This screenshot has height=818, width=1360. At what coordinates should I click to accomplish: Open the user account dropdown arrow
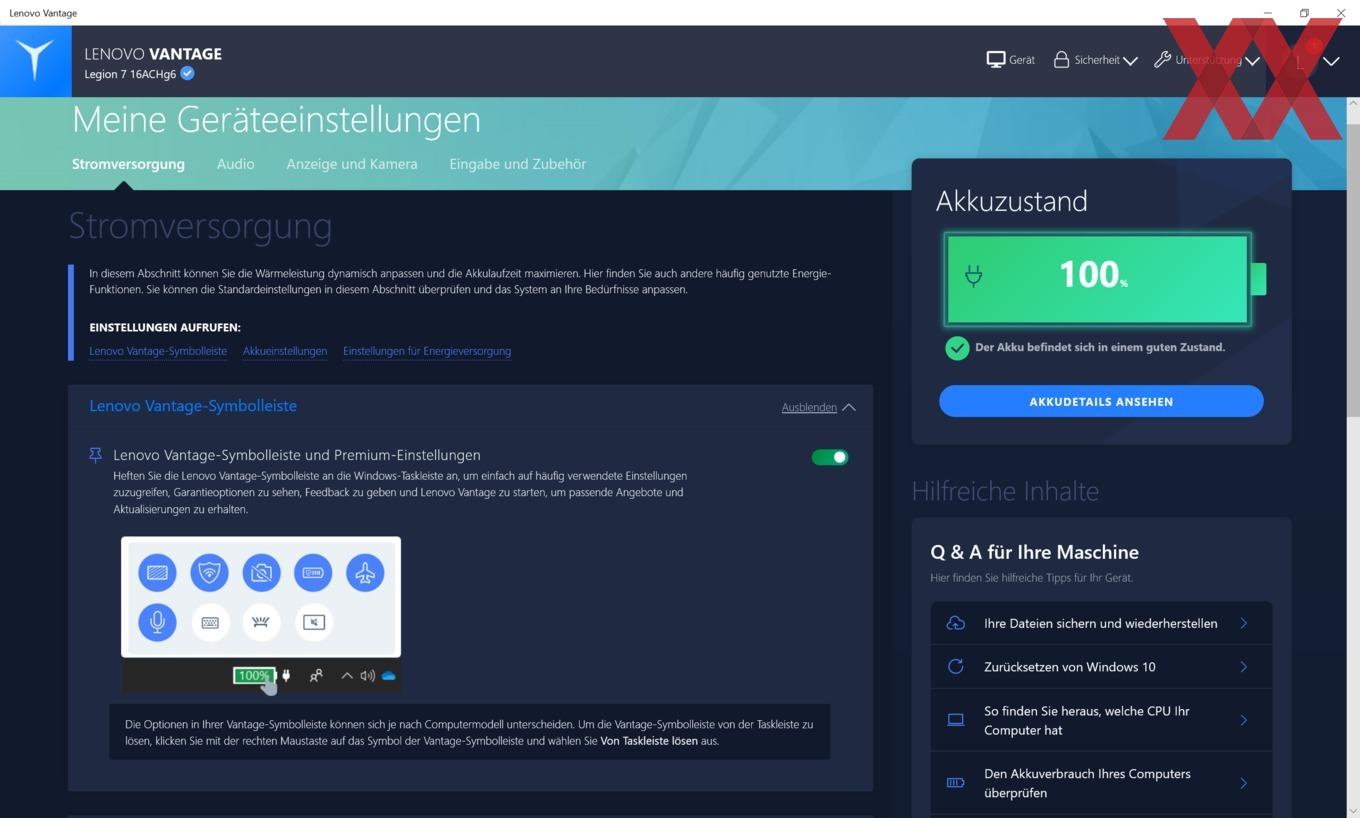click(x=1331, y=61)
